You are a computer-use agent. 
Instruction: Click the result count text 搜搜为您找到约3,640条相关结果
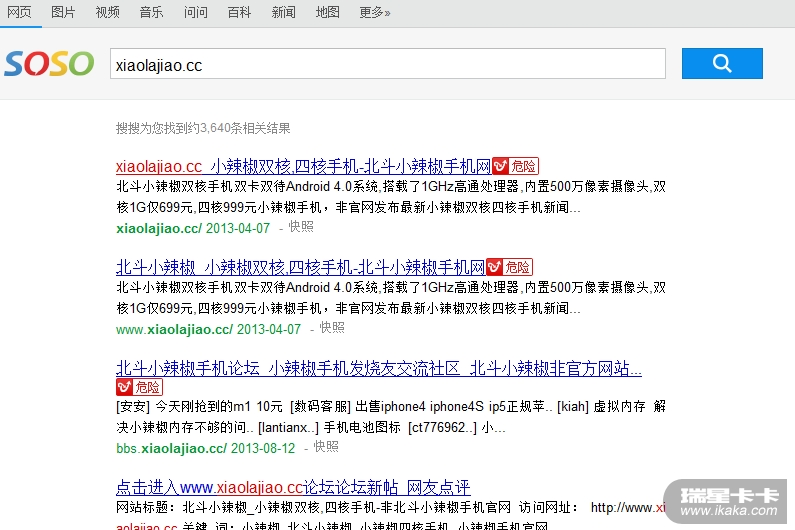pos(203,128)
